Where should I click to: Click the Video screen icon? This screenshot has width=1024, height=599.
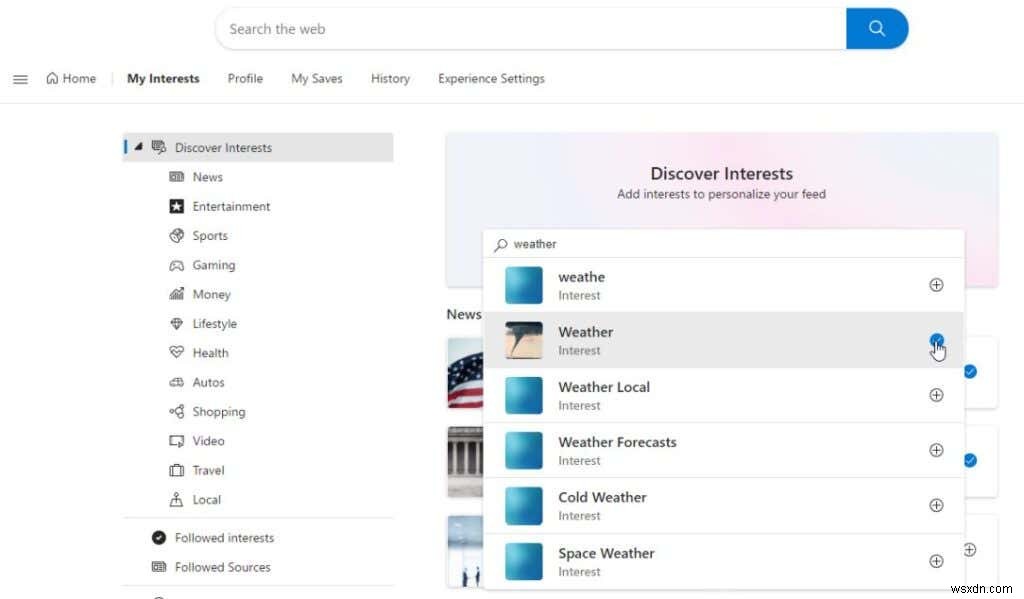tap(176, 441)
